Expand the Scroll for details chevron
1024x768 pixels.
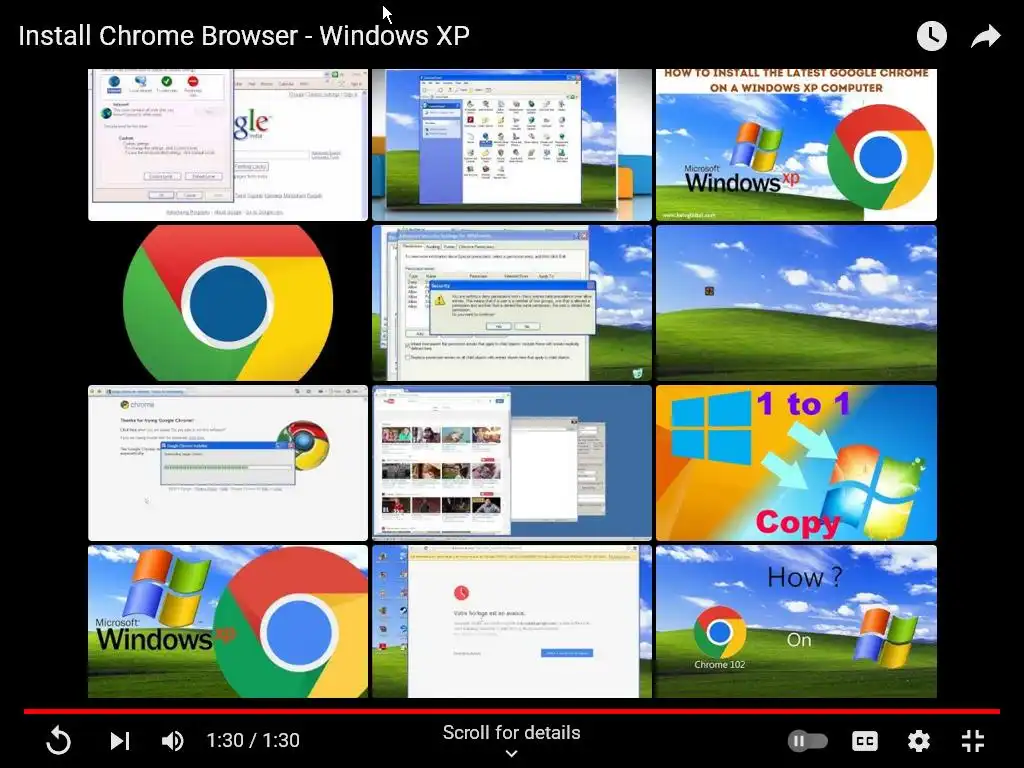pos(511,754)
